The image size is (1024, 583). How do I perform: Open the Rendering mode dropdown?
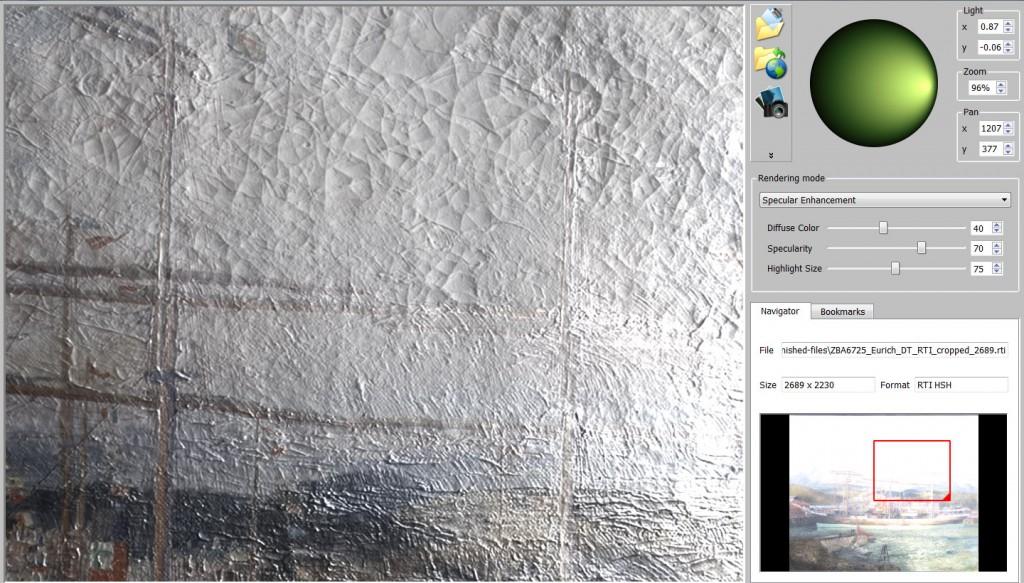tap(885, 200)
